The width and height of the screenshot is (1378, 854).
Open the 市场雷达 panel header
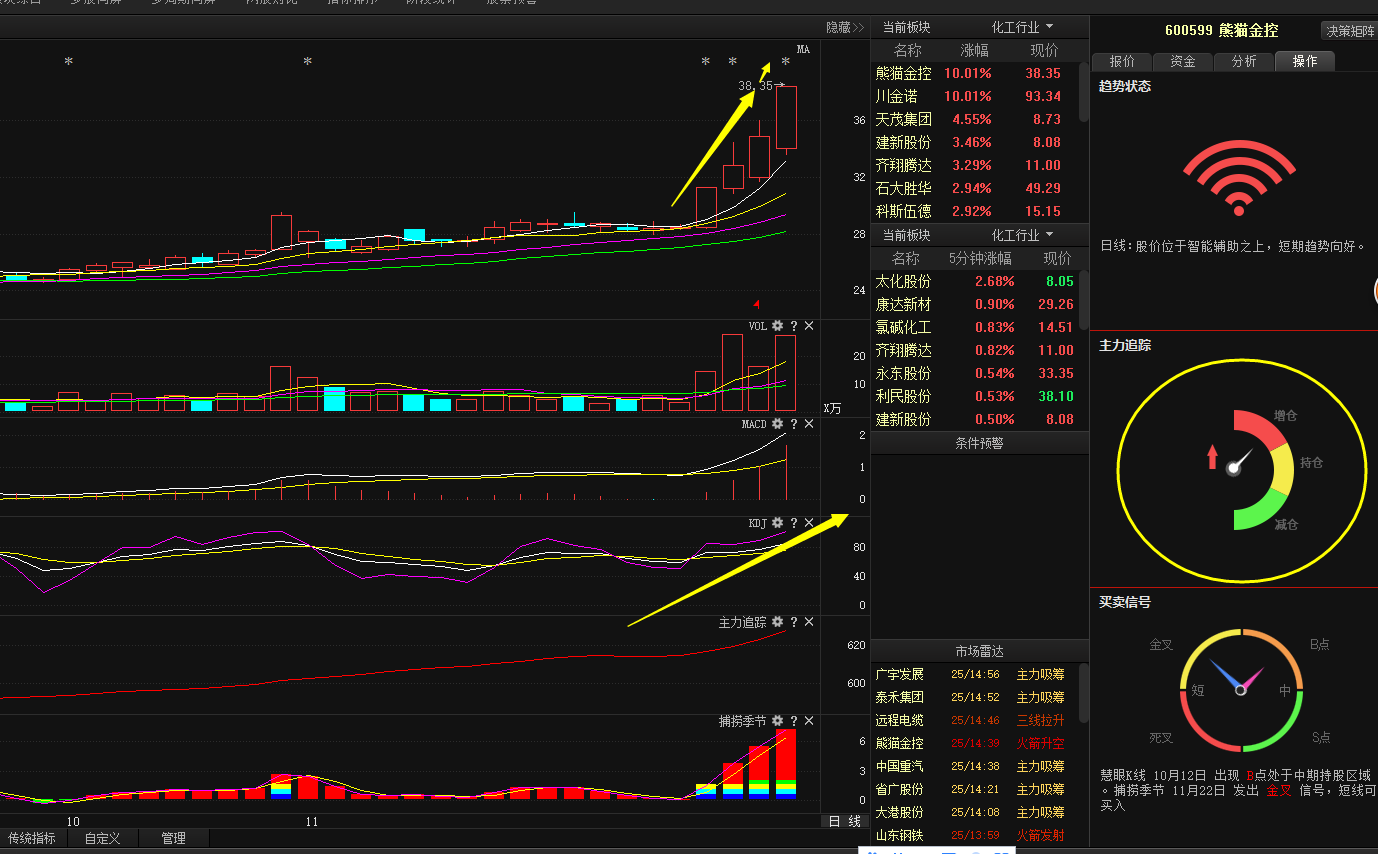coord(980,651)
